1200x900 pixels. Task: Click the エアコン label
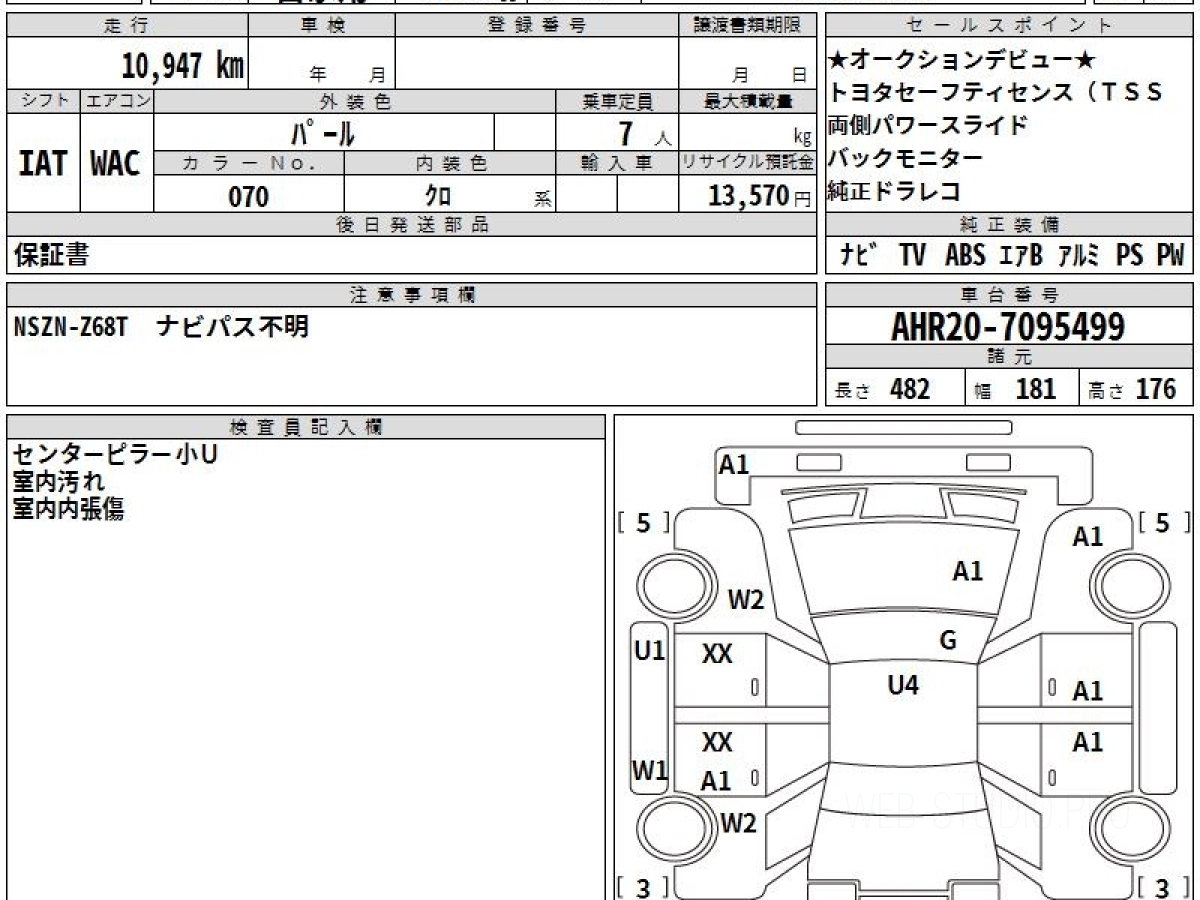coord(117,101)
